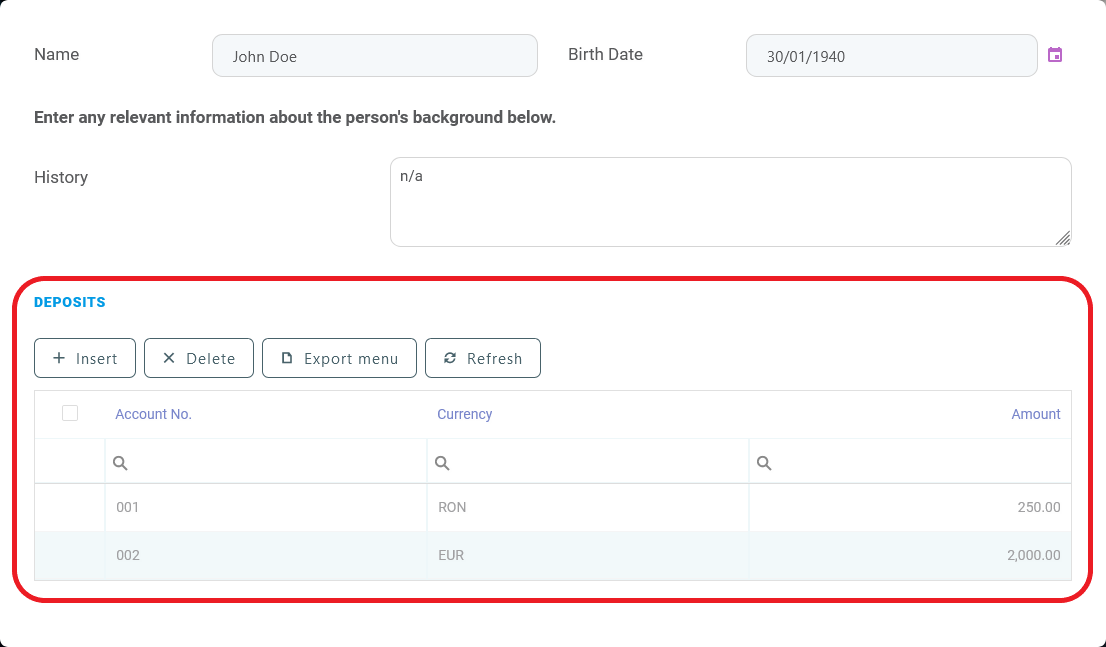The height and width of the screenshot is (647, 1106).
Task: Select the RON deposit row for account 001
Action: [x=400, y=507]
